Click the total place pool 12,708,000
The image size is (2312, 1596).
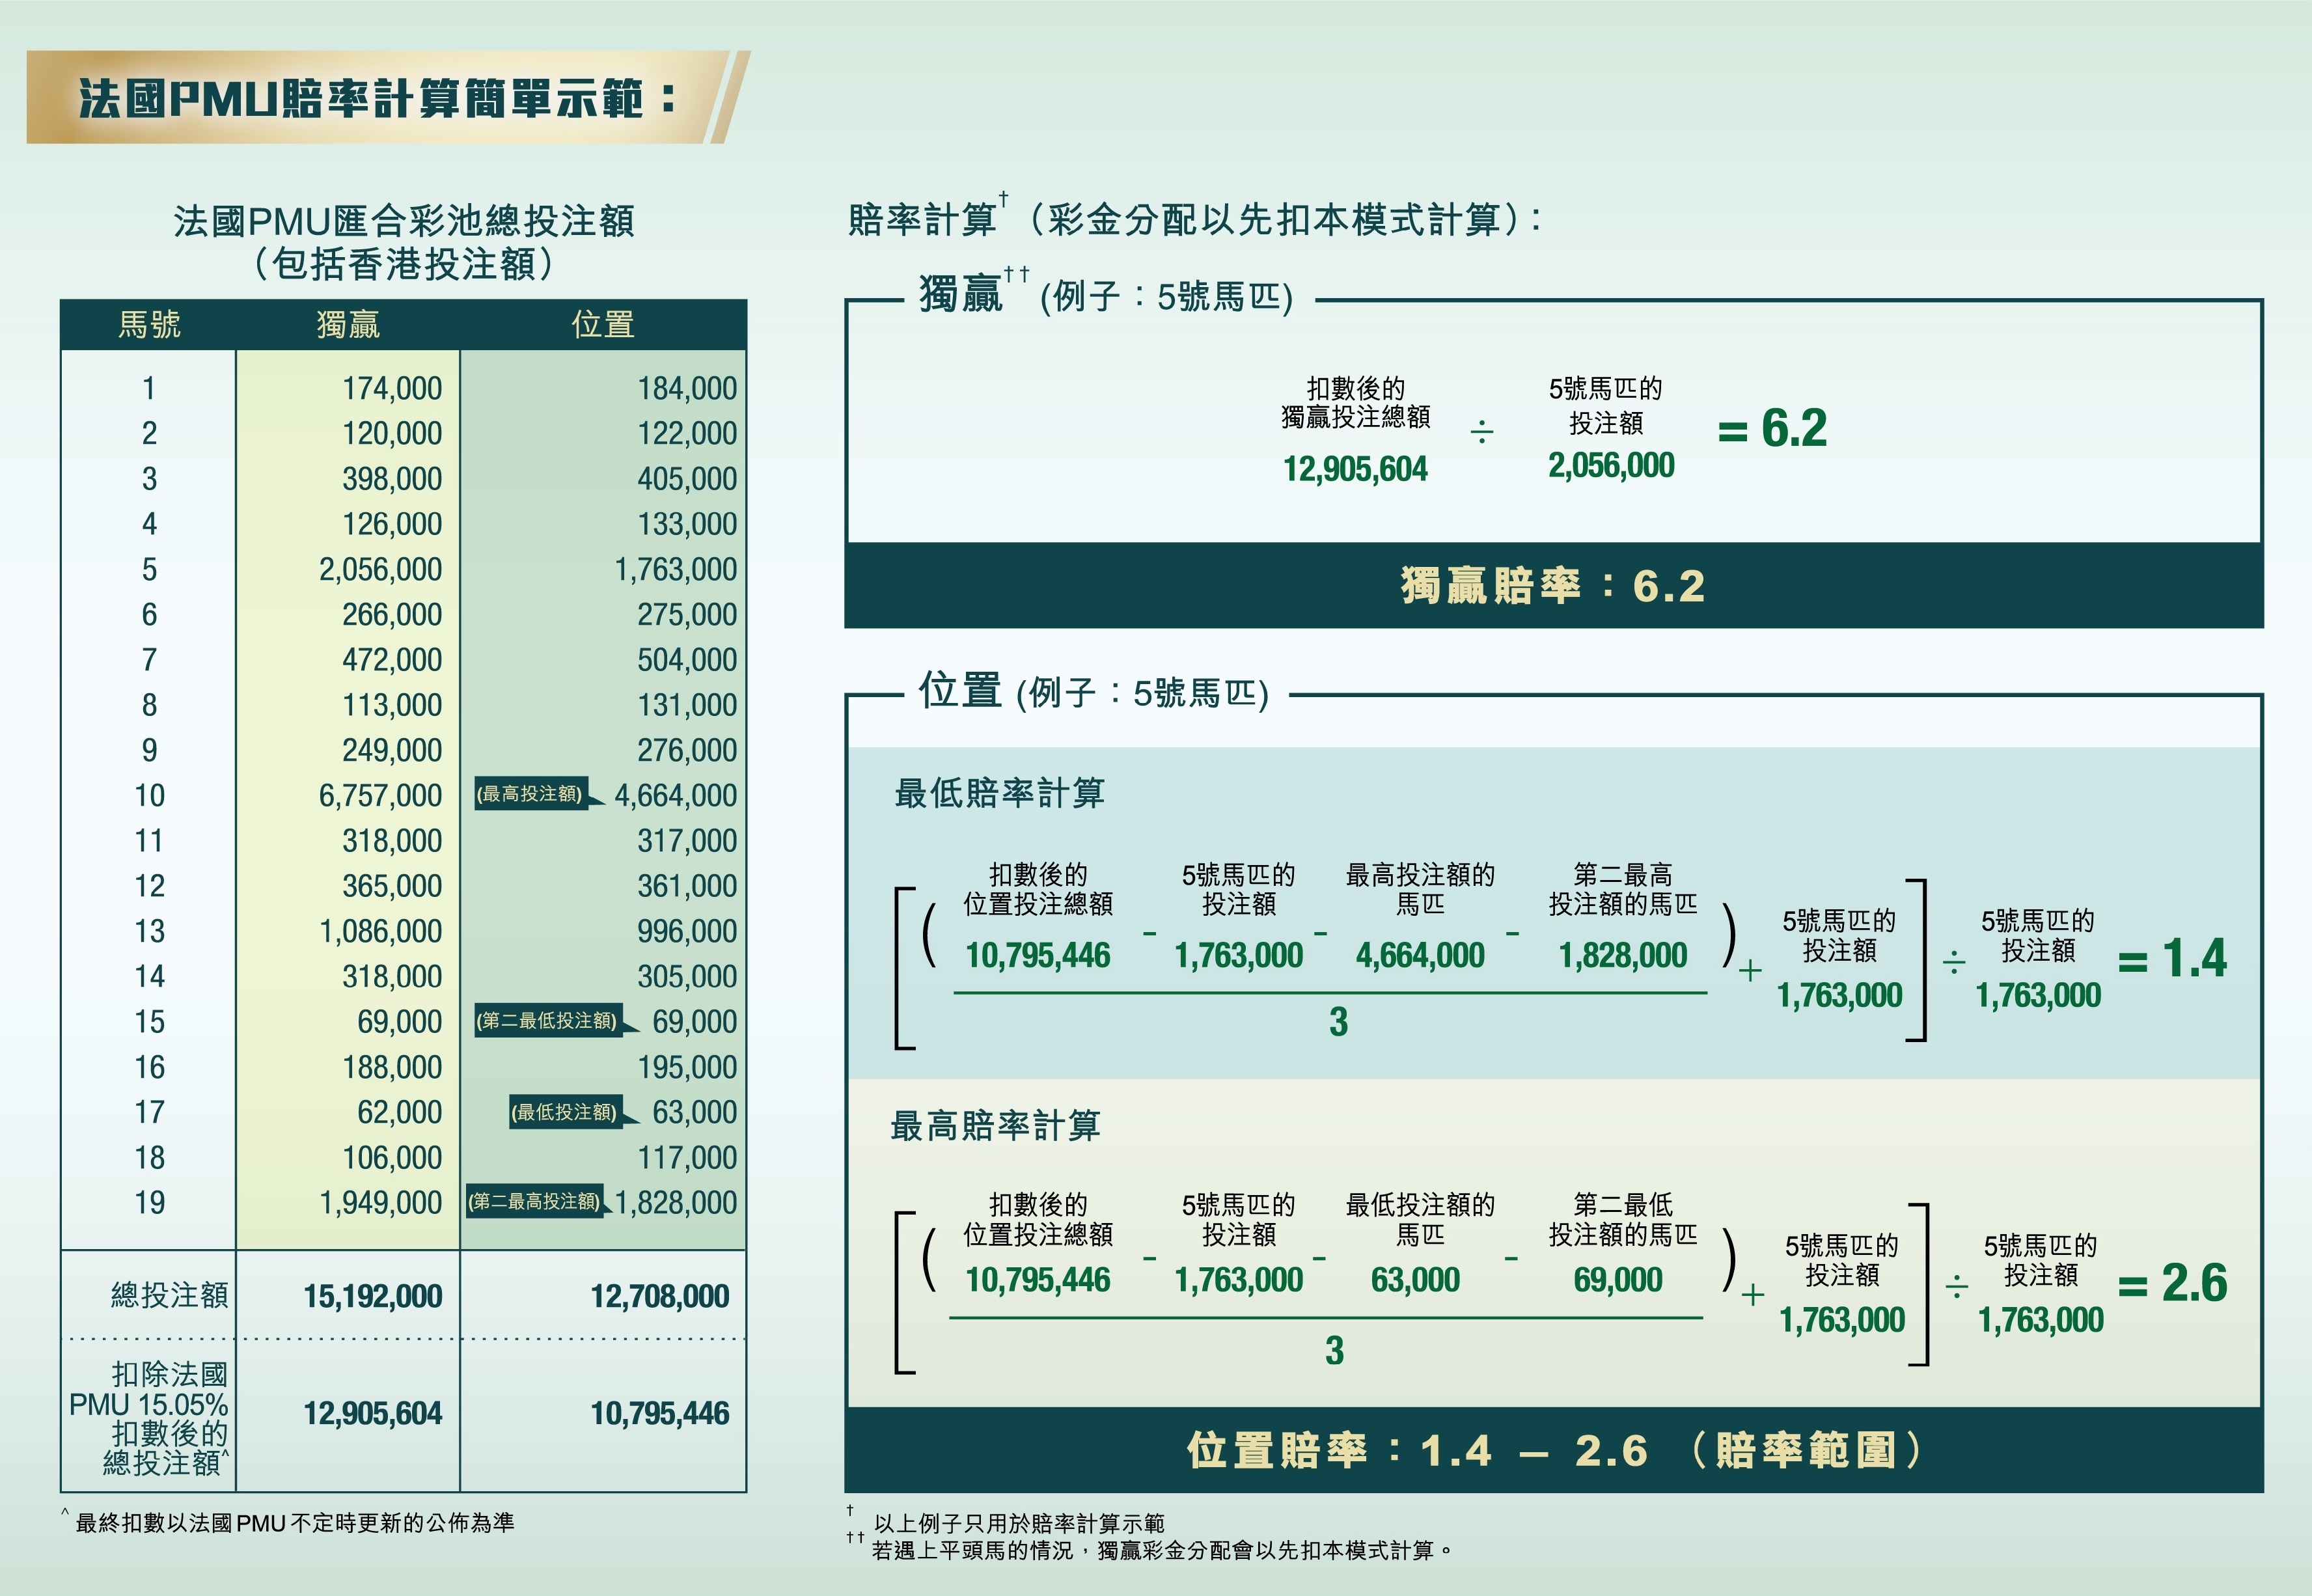tap(659, 1296)
